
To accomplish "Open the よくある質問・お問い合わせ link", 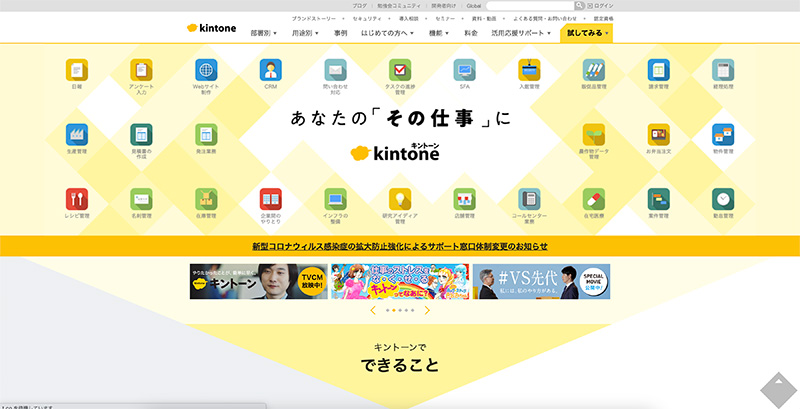I will coord(545,18).
